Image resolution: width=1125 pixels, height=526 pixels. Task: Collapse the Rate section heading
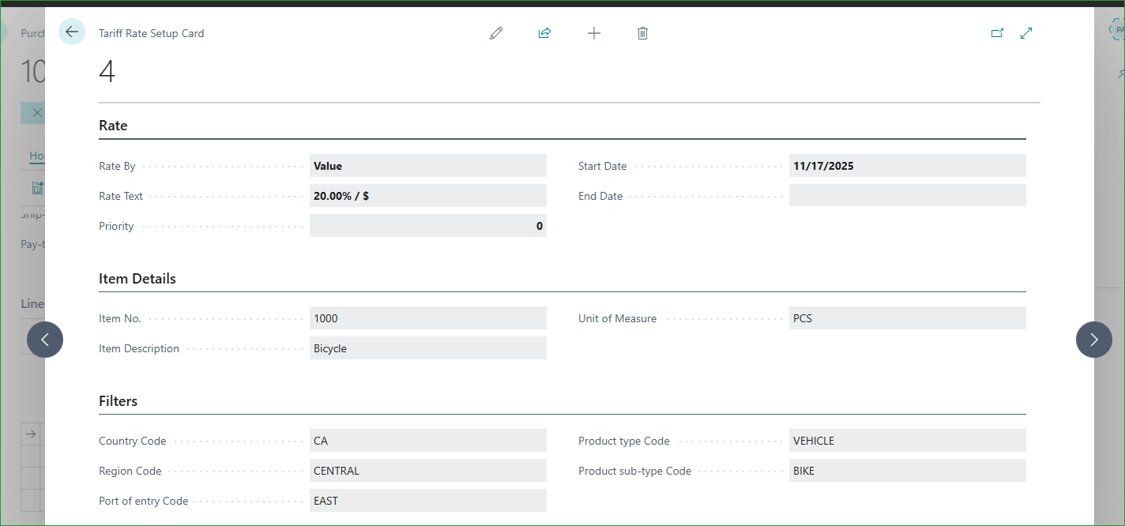[x=113, y=126]
